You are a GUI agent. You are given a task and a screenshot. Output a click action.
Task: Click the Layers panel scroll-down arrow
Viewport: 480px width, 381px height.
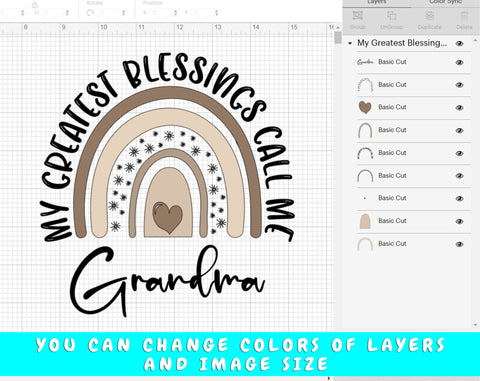475,325
